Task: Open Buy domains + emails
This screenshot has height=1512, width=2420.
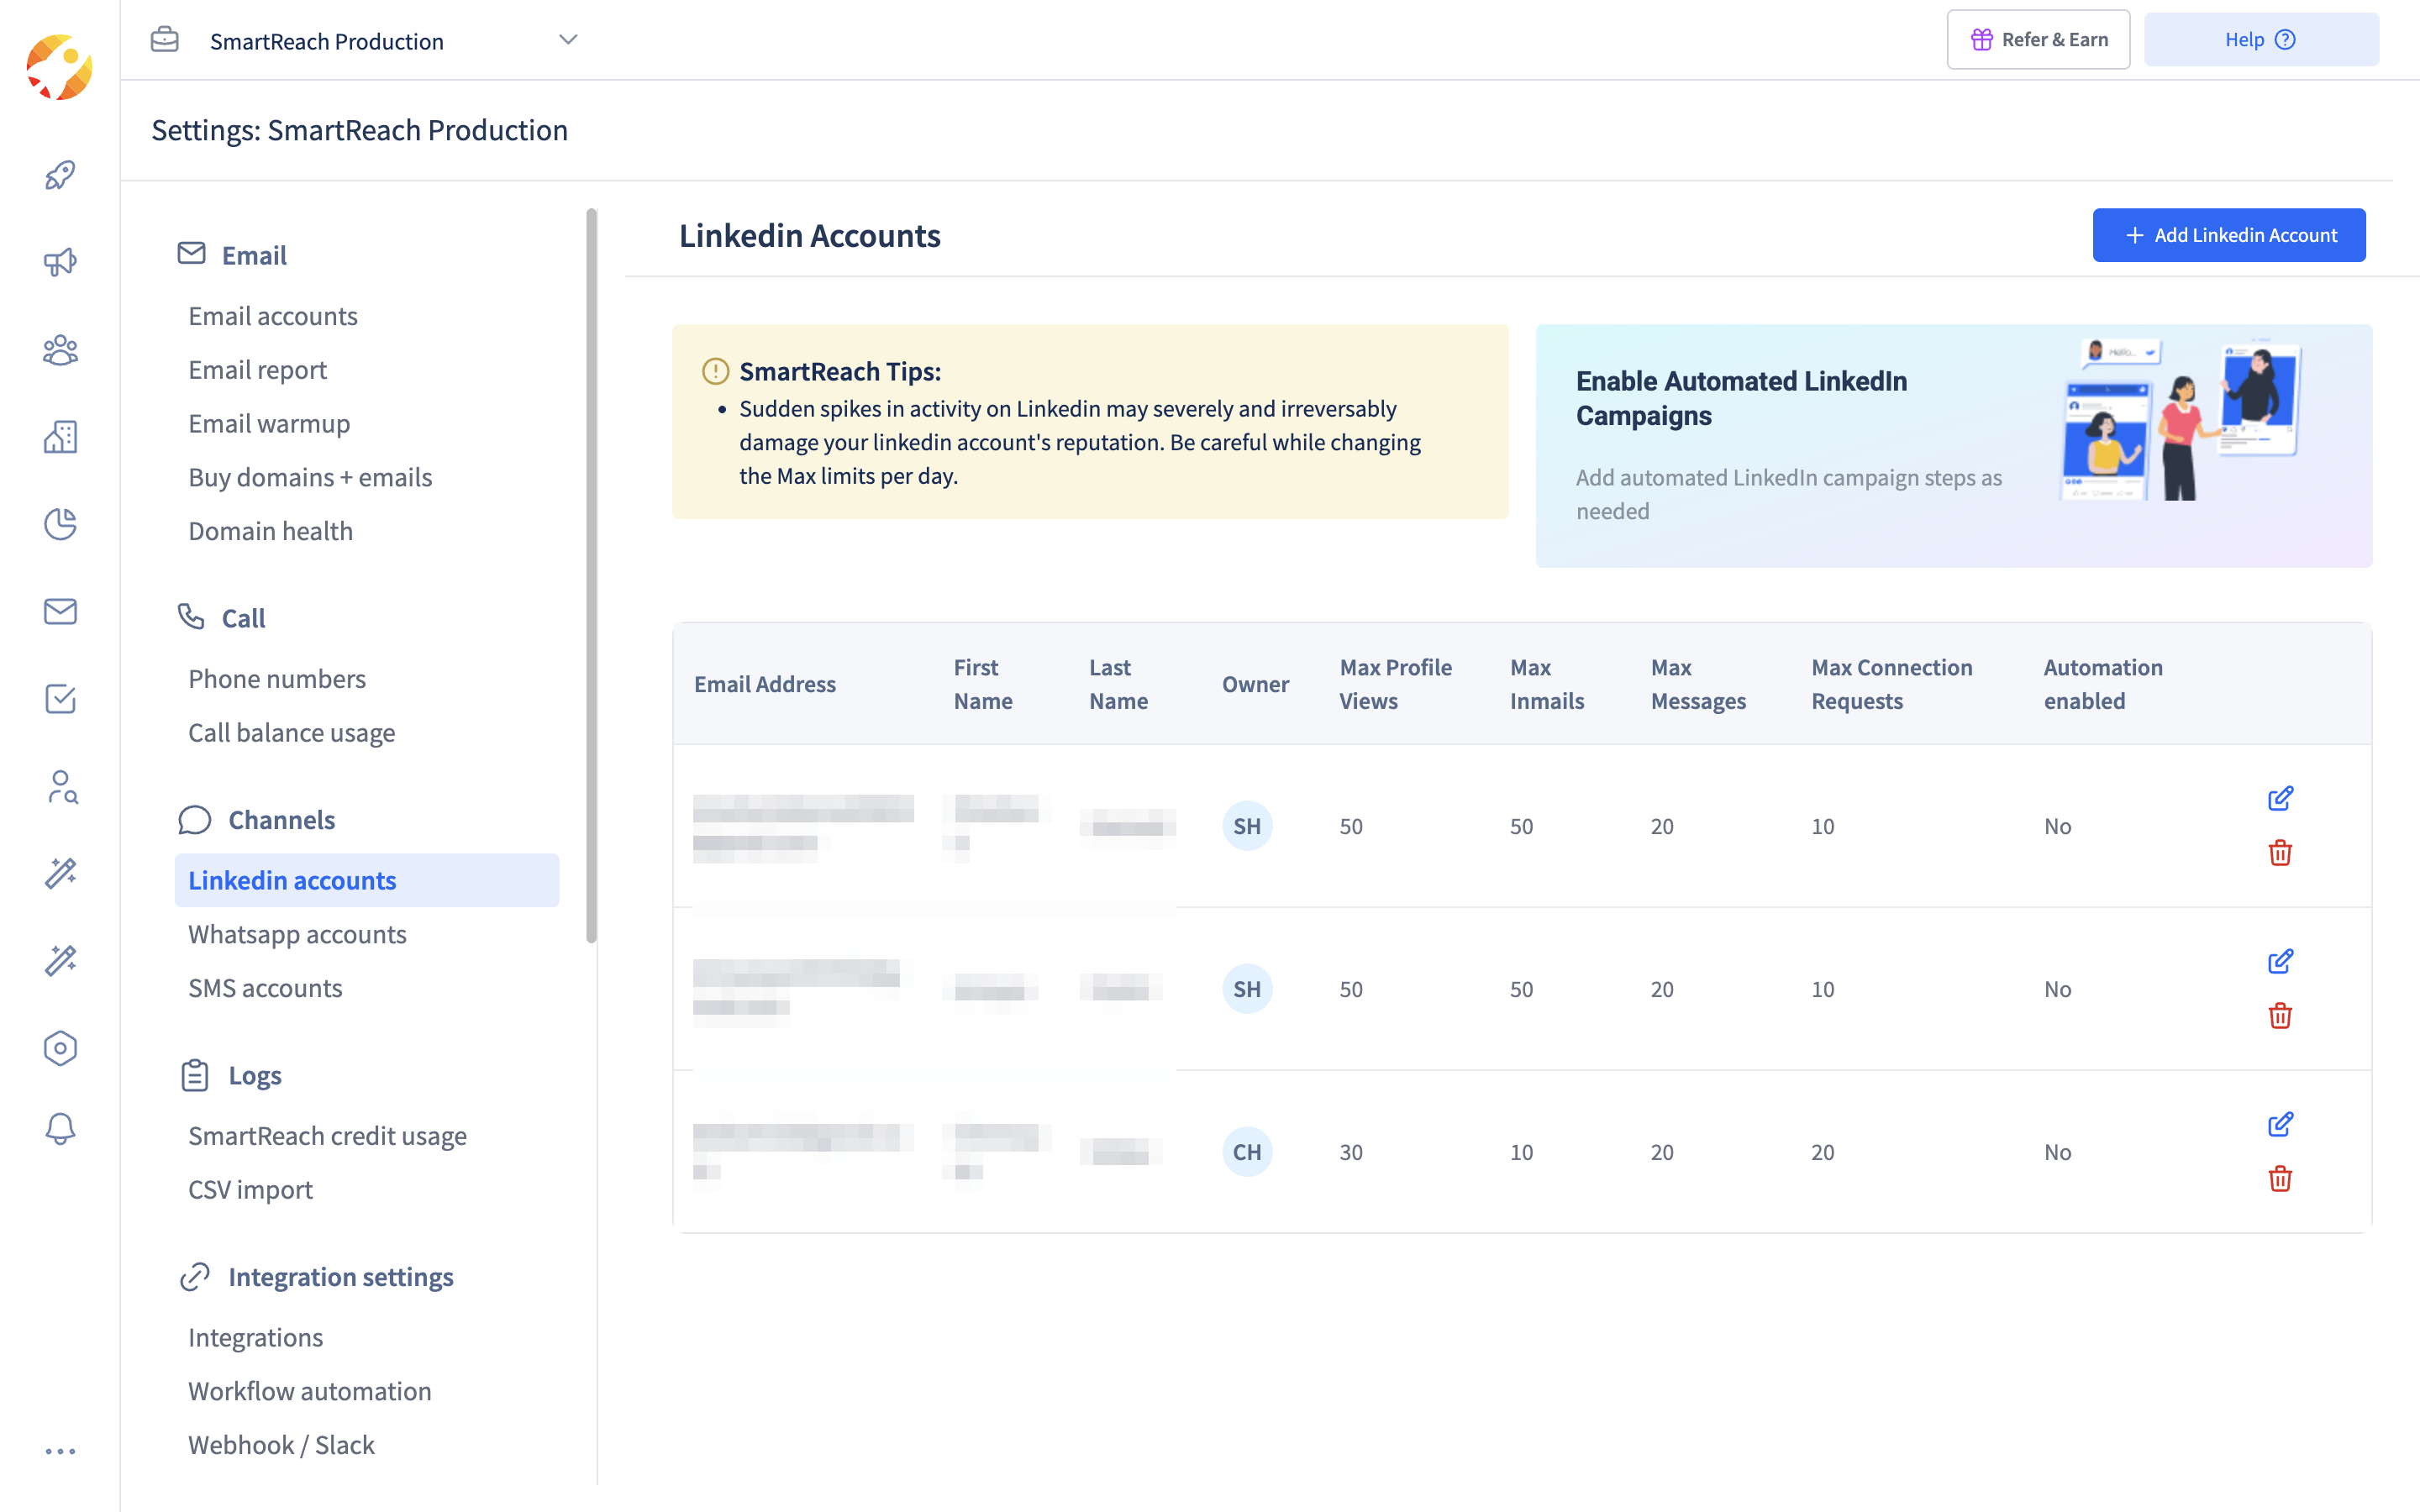Action: click(x=310, y=477)
